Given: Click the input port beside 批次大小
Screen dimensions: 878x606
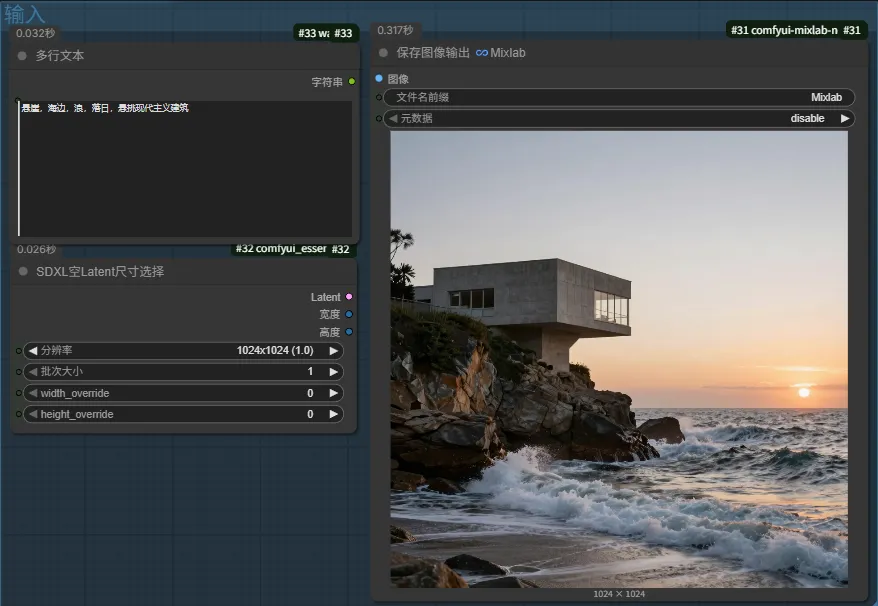Looking at the screenshot, I should (19, 372).
